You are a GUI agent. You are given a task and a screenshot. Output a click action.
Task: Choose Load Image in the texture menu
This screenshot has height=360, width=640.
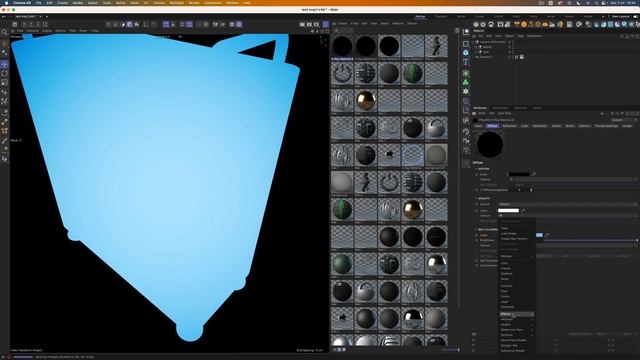509,233
